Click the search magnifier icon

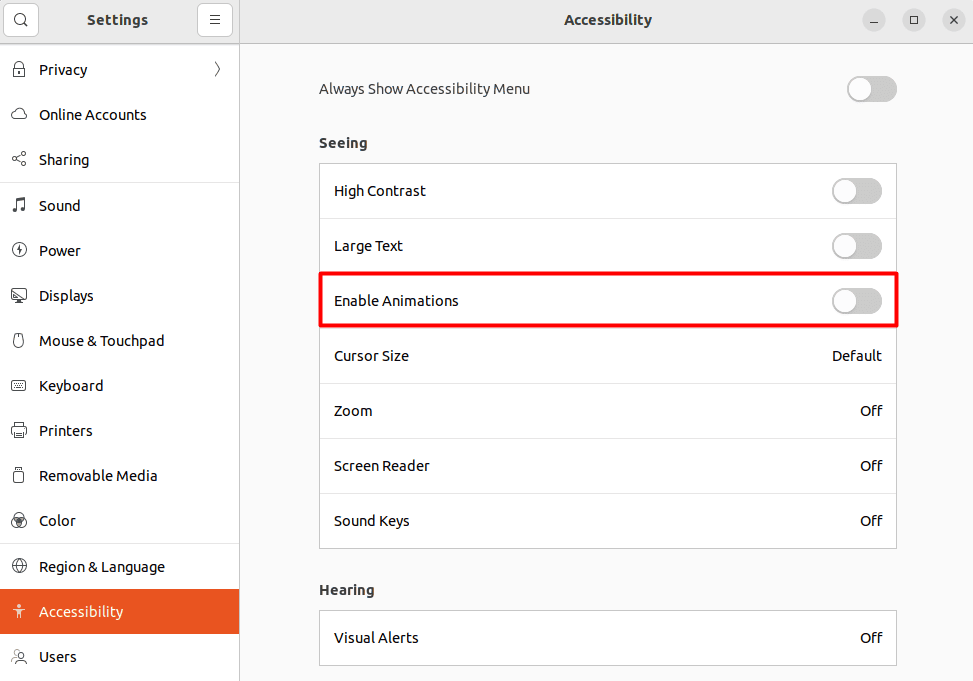[x=21, y=20]
